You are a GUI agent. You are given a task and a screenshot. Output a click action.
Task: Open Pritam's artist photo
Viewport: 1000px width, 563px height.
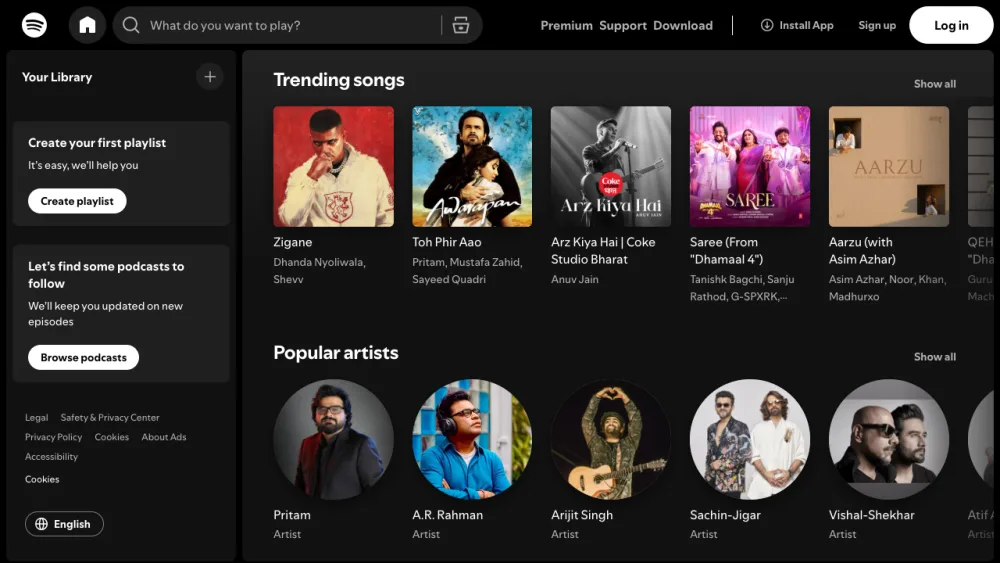(x=334, y=439)
